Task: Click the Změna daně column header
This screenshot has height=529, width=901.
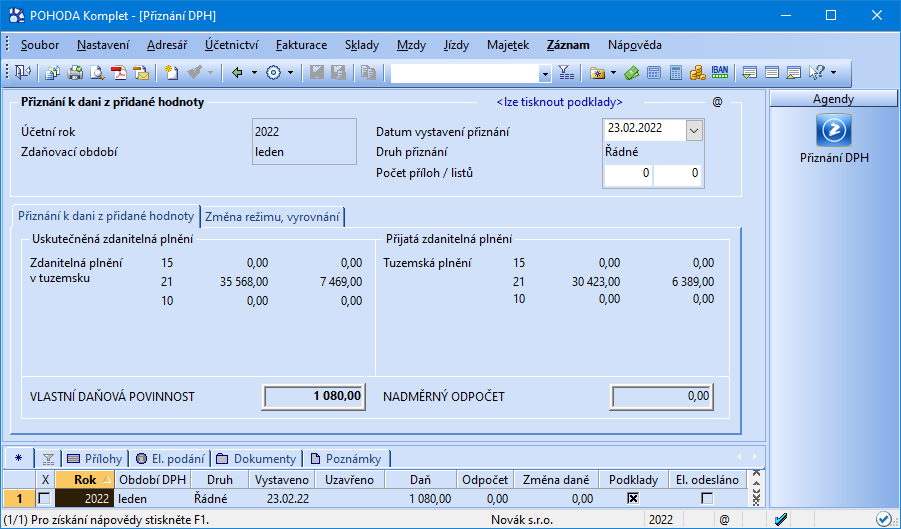Action: pos(556,480)
